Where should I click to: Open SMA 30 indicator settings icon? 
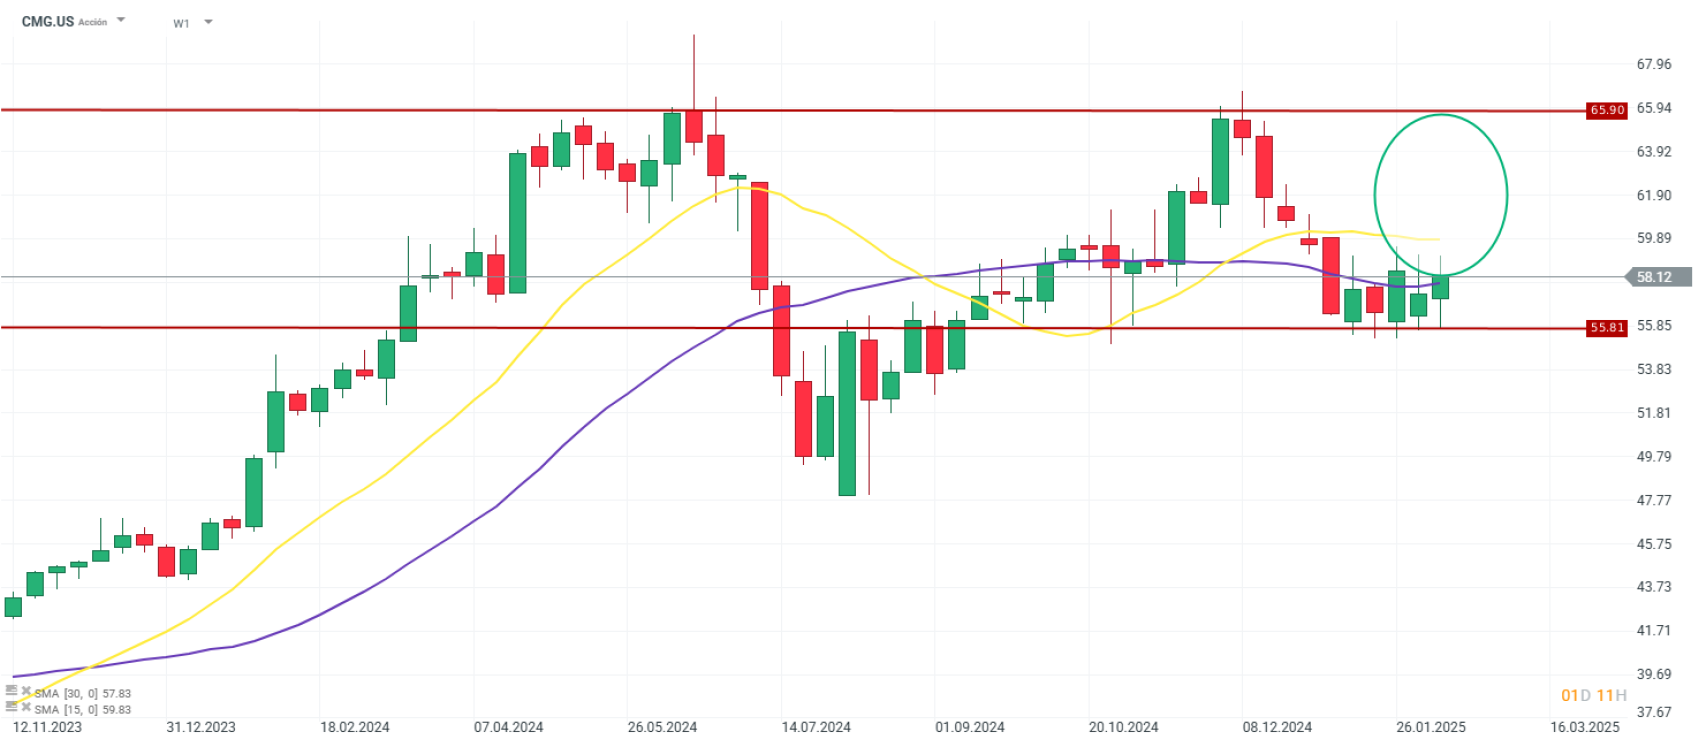click(11, 691)
